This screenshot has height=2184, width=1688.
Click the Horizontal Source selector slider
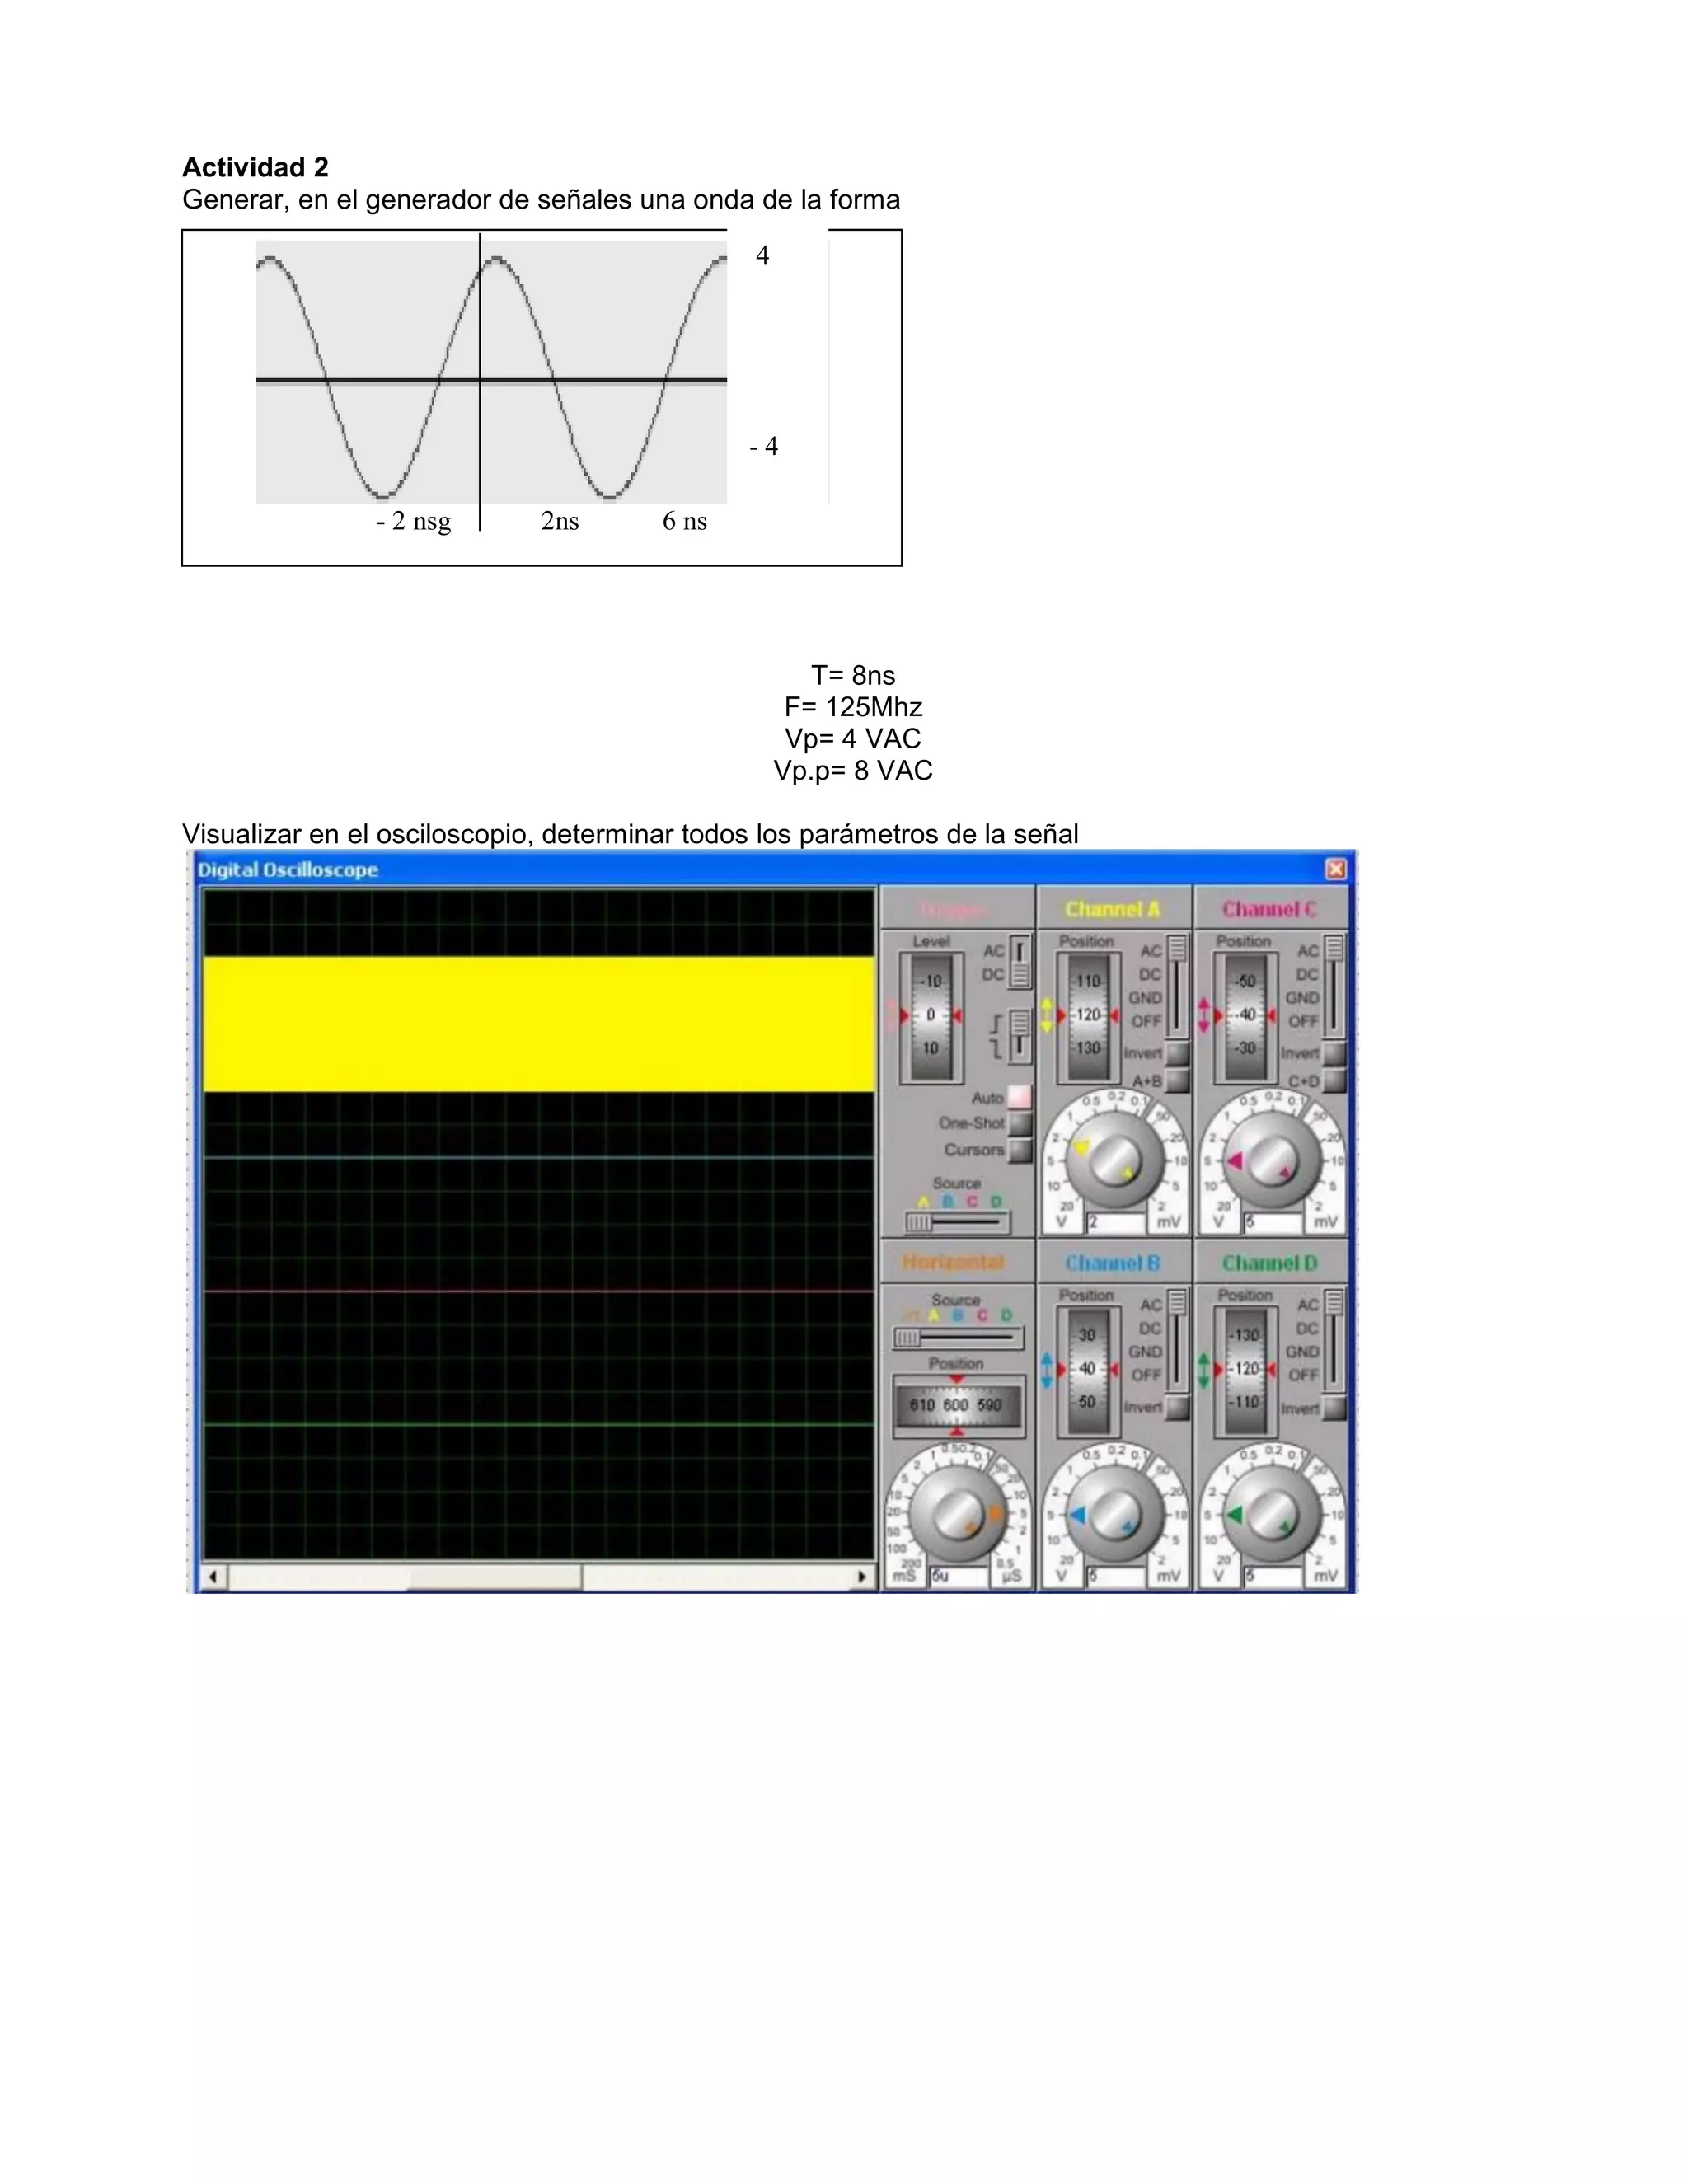[x=958, y=1338]
